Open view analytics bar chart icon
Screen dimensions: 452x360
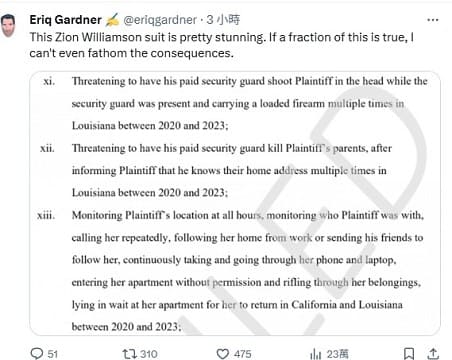315,354
